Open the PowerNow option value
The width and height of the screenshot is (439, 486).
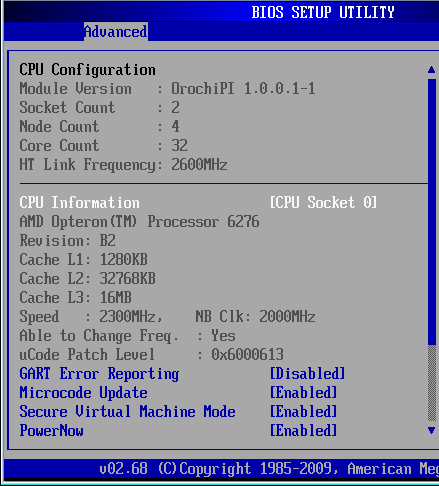[x=303, y=430]
